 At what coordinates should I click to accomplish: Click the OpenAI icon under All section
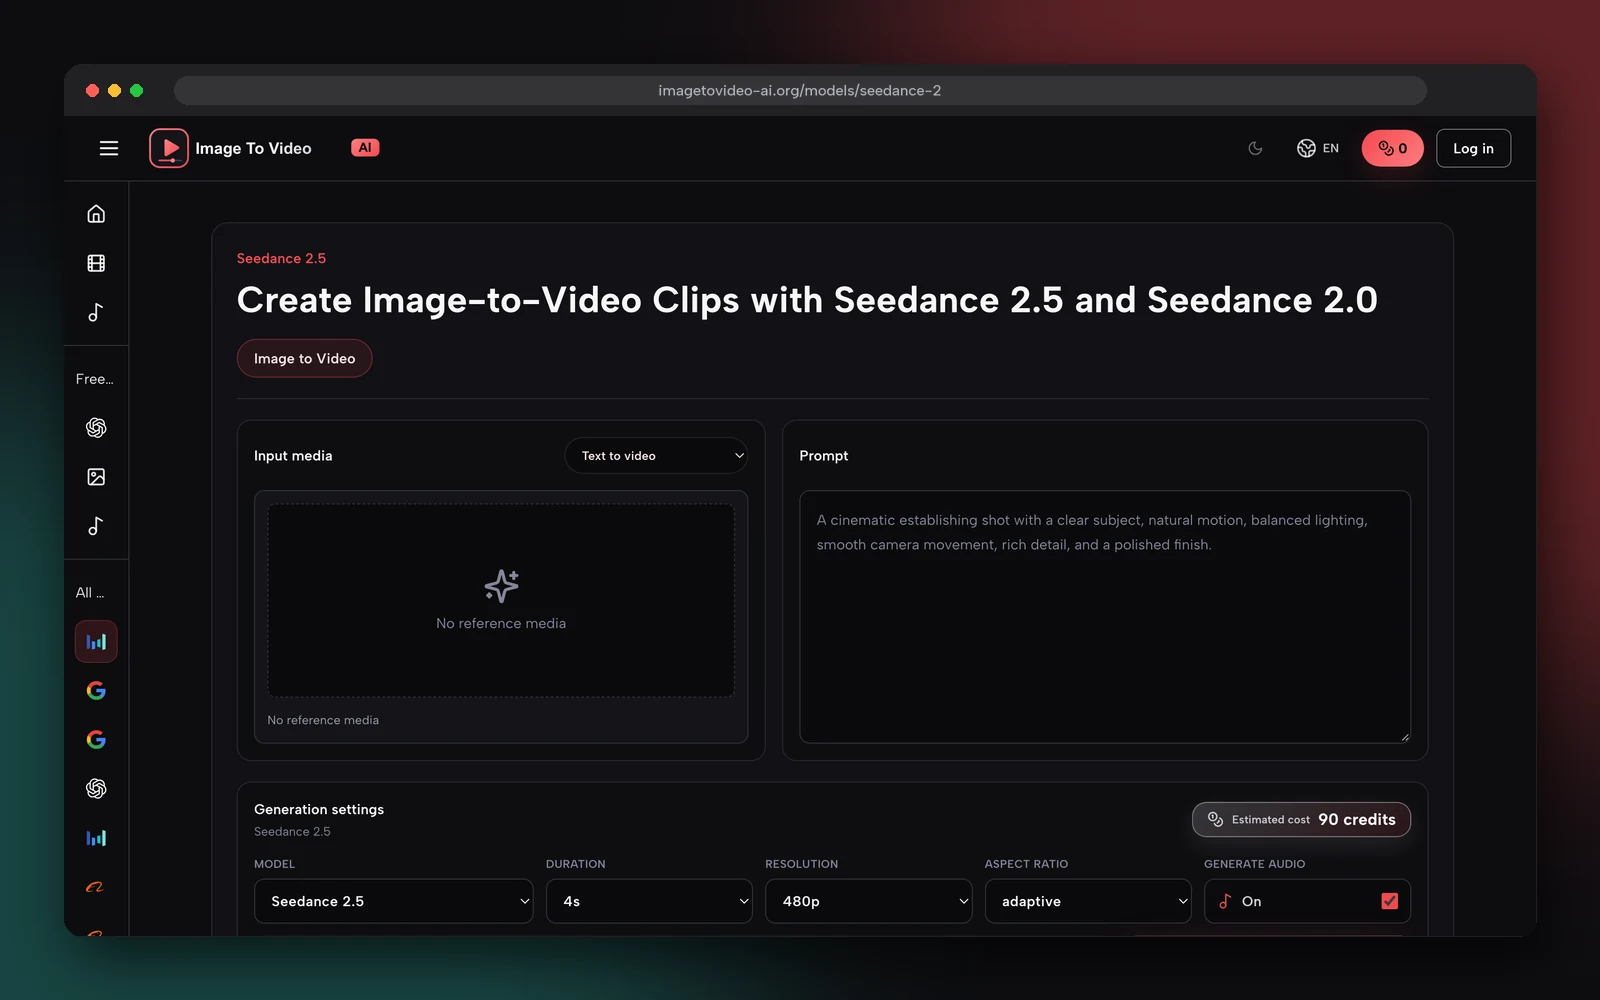96,789
